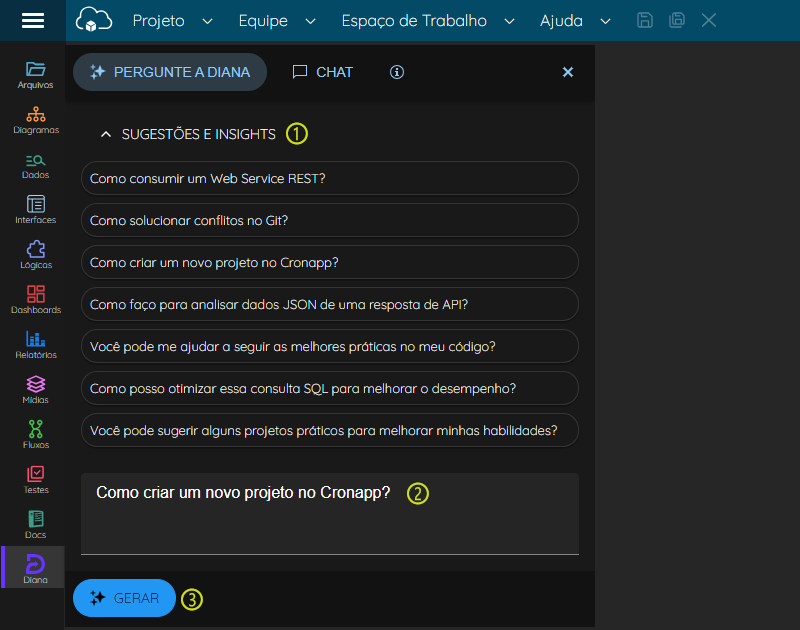Image resolution: width=800 pixels, height=630 pixels.
Task: Select suggestion about projetos práticos para habilidades
Action: 330,430
